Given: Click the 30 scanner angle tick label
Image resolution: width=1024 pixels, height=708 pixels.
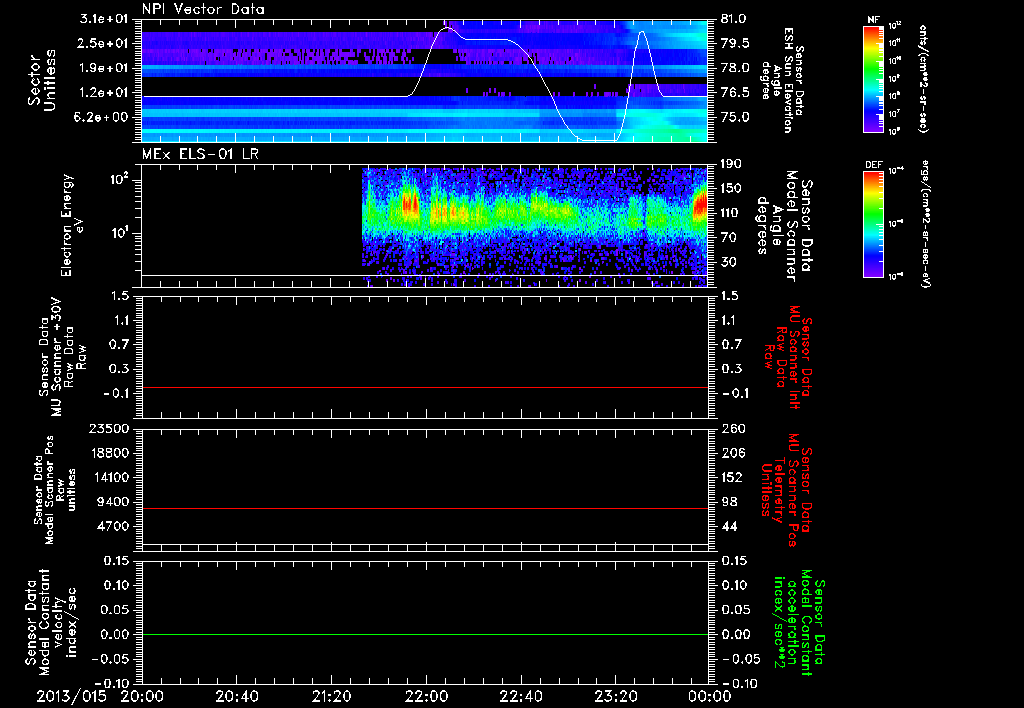Looking at the screenshot, I should click(x=728, y=262).
